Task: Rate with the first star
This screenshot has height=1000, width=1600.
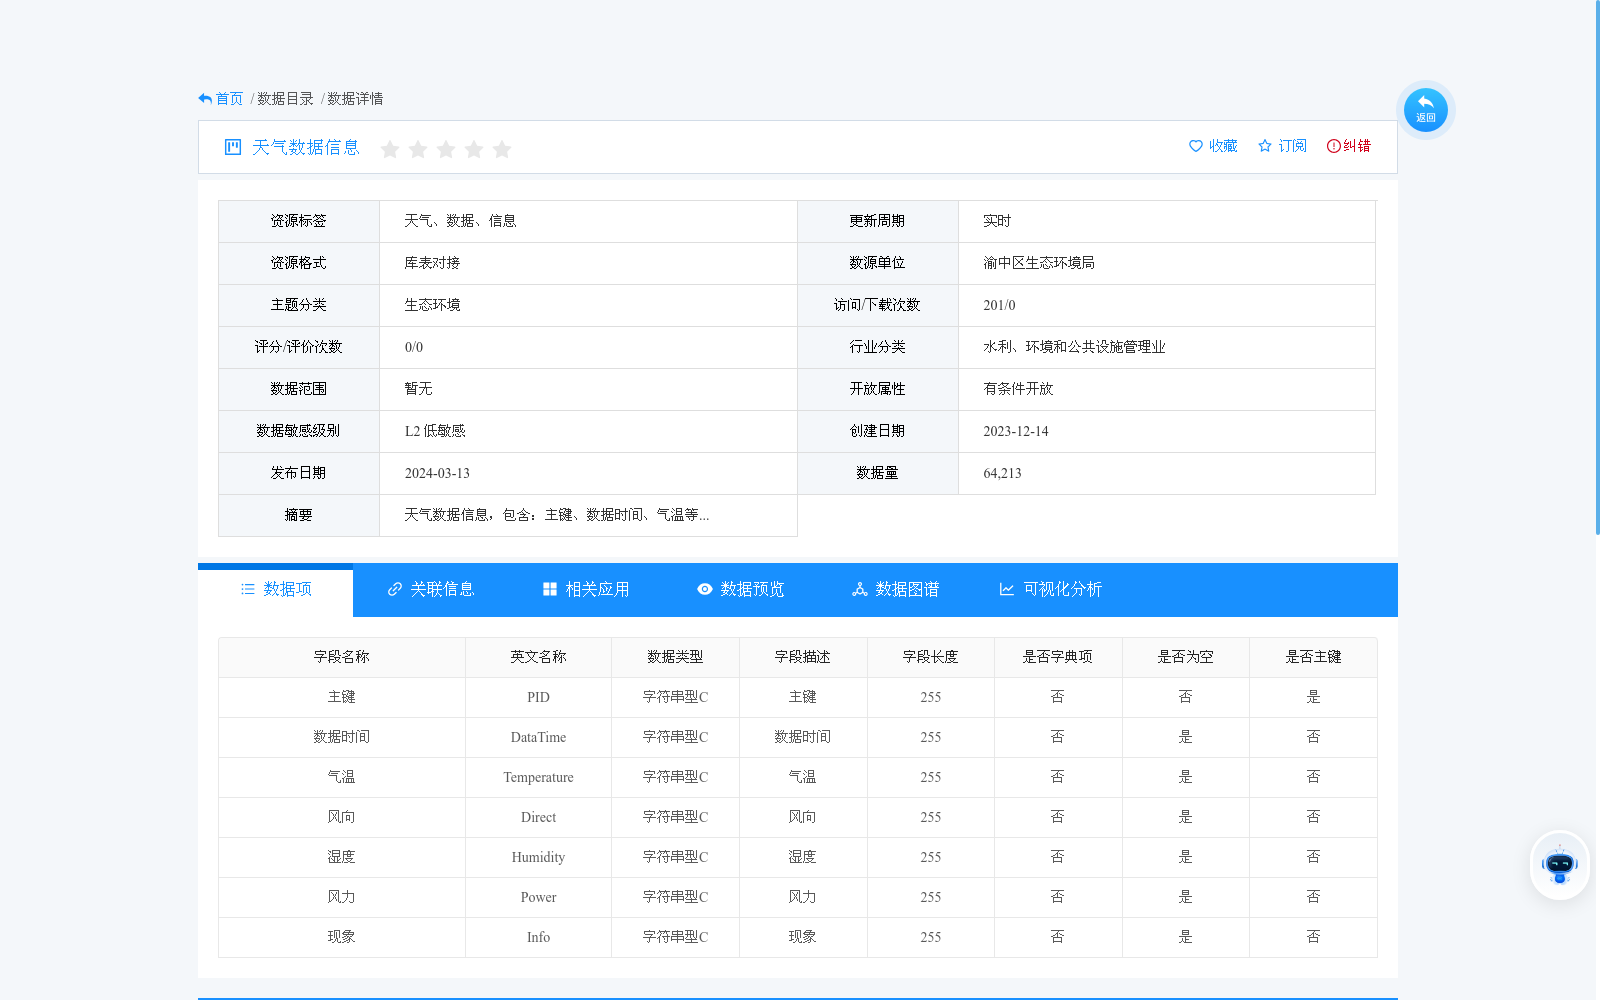Action: pos(390,149)
